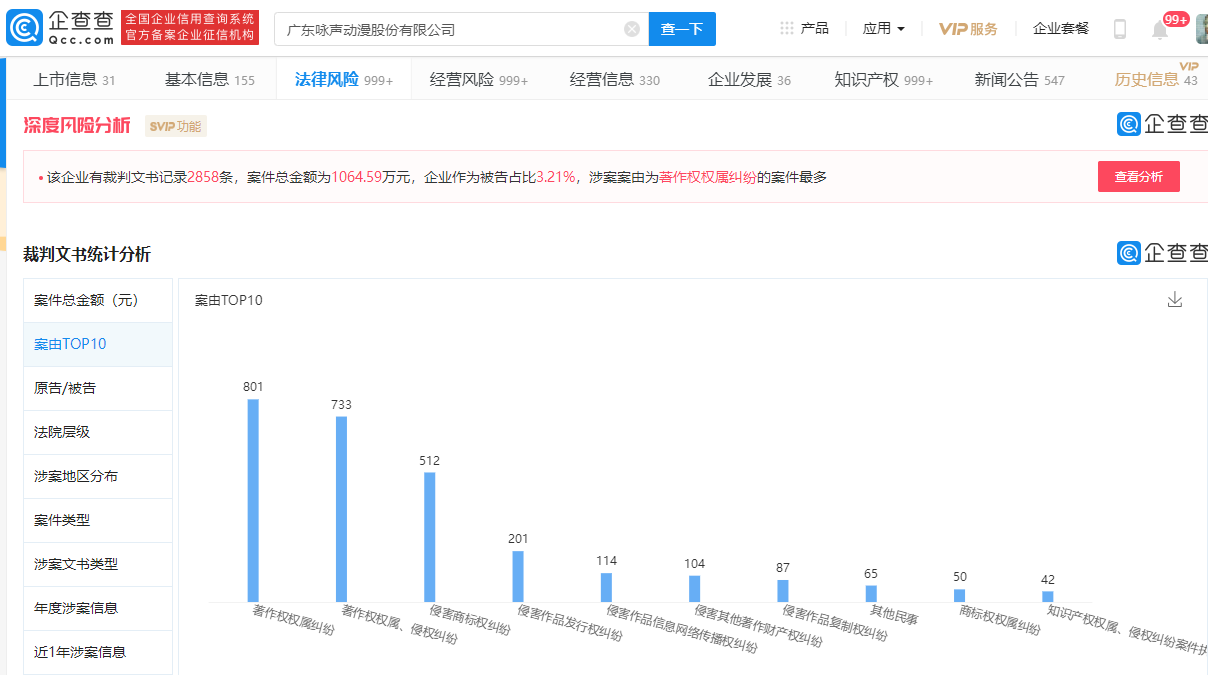Screen dimensions: 1208x675
Task: Click the user avatar in header
Action: [1201, 29]
